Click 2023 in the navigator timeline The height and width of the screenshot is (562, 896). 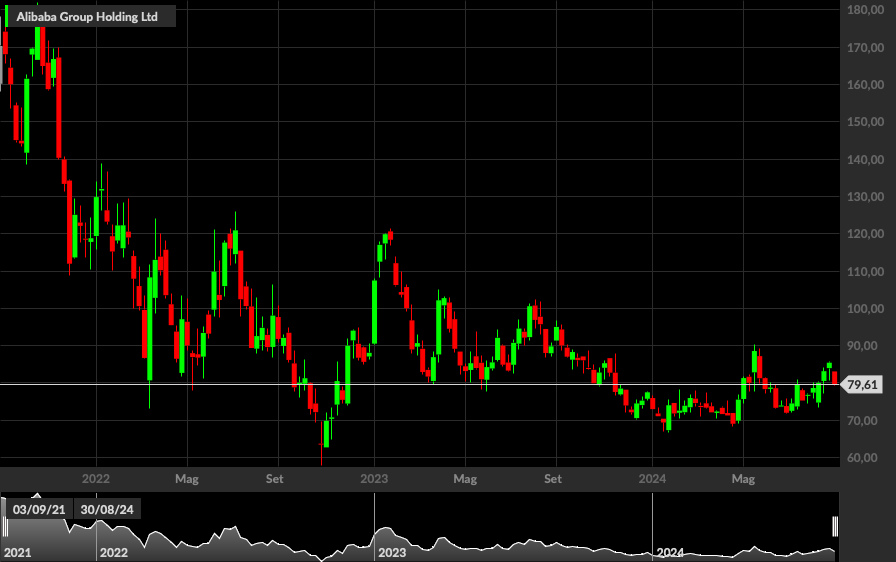click(392, 553)
